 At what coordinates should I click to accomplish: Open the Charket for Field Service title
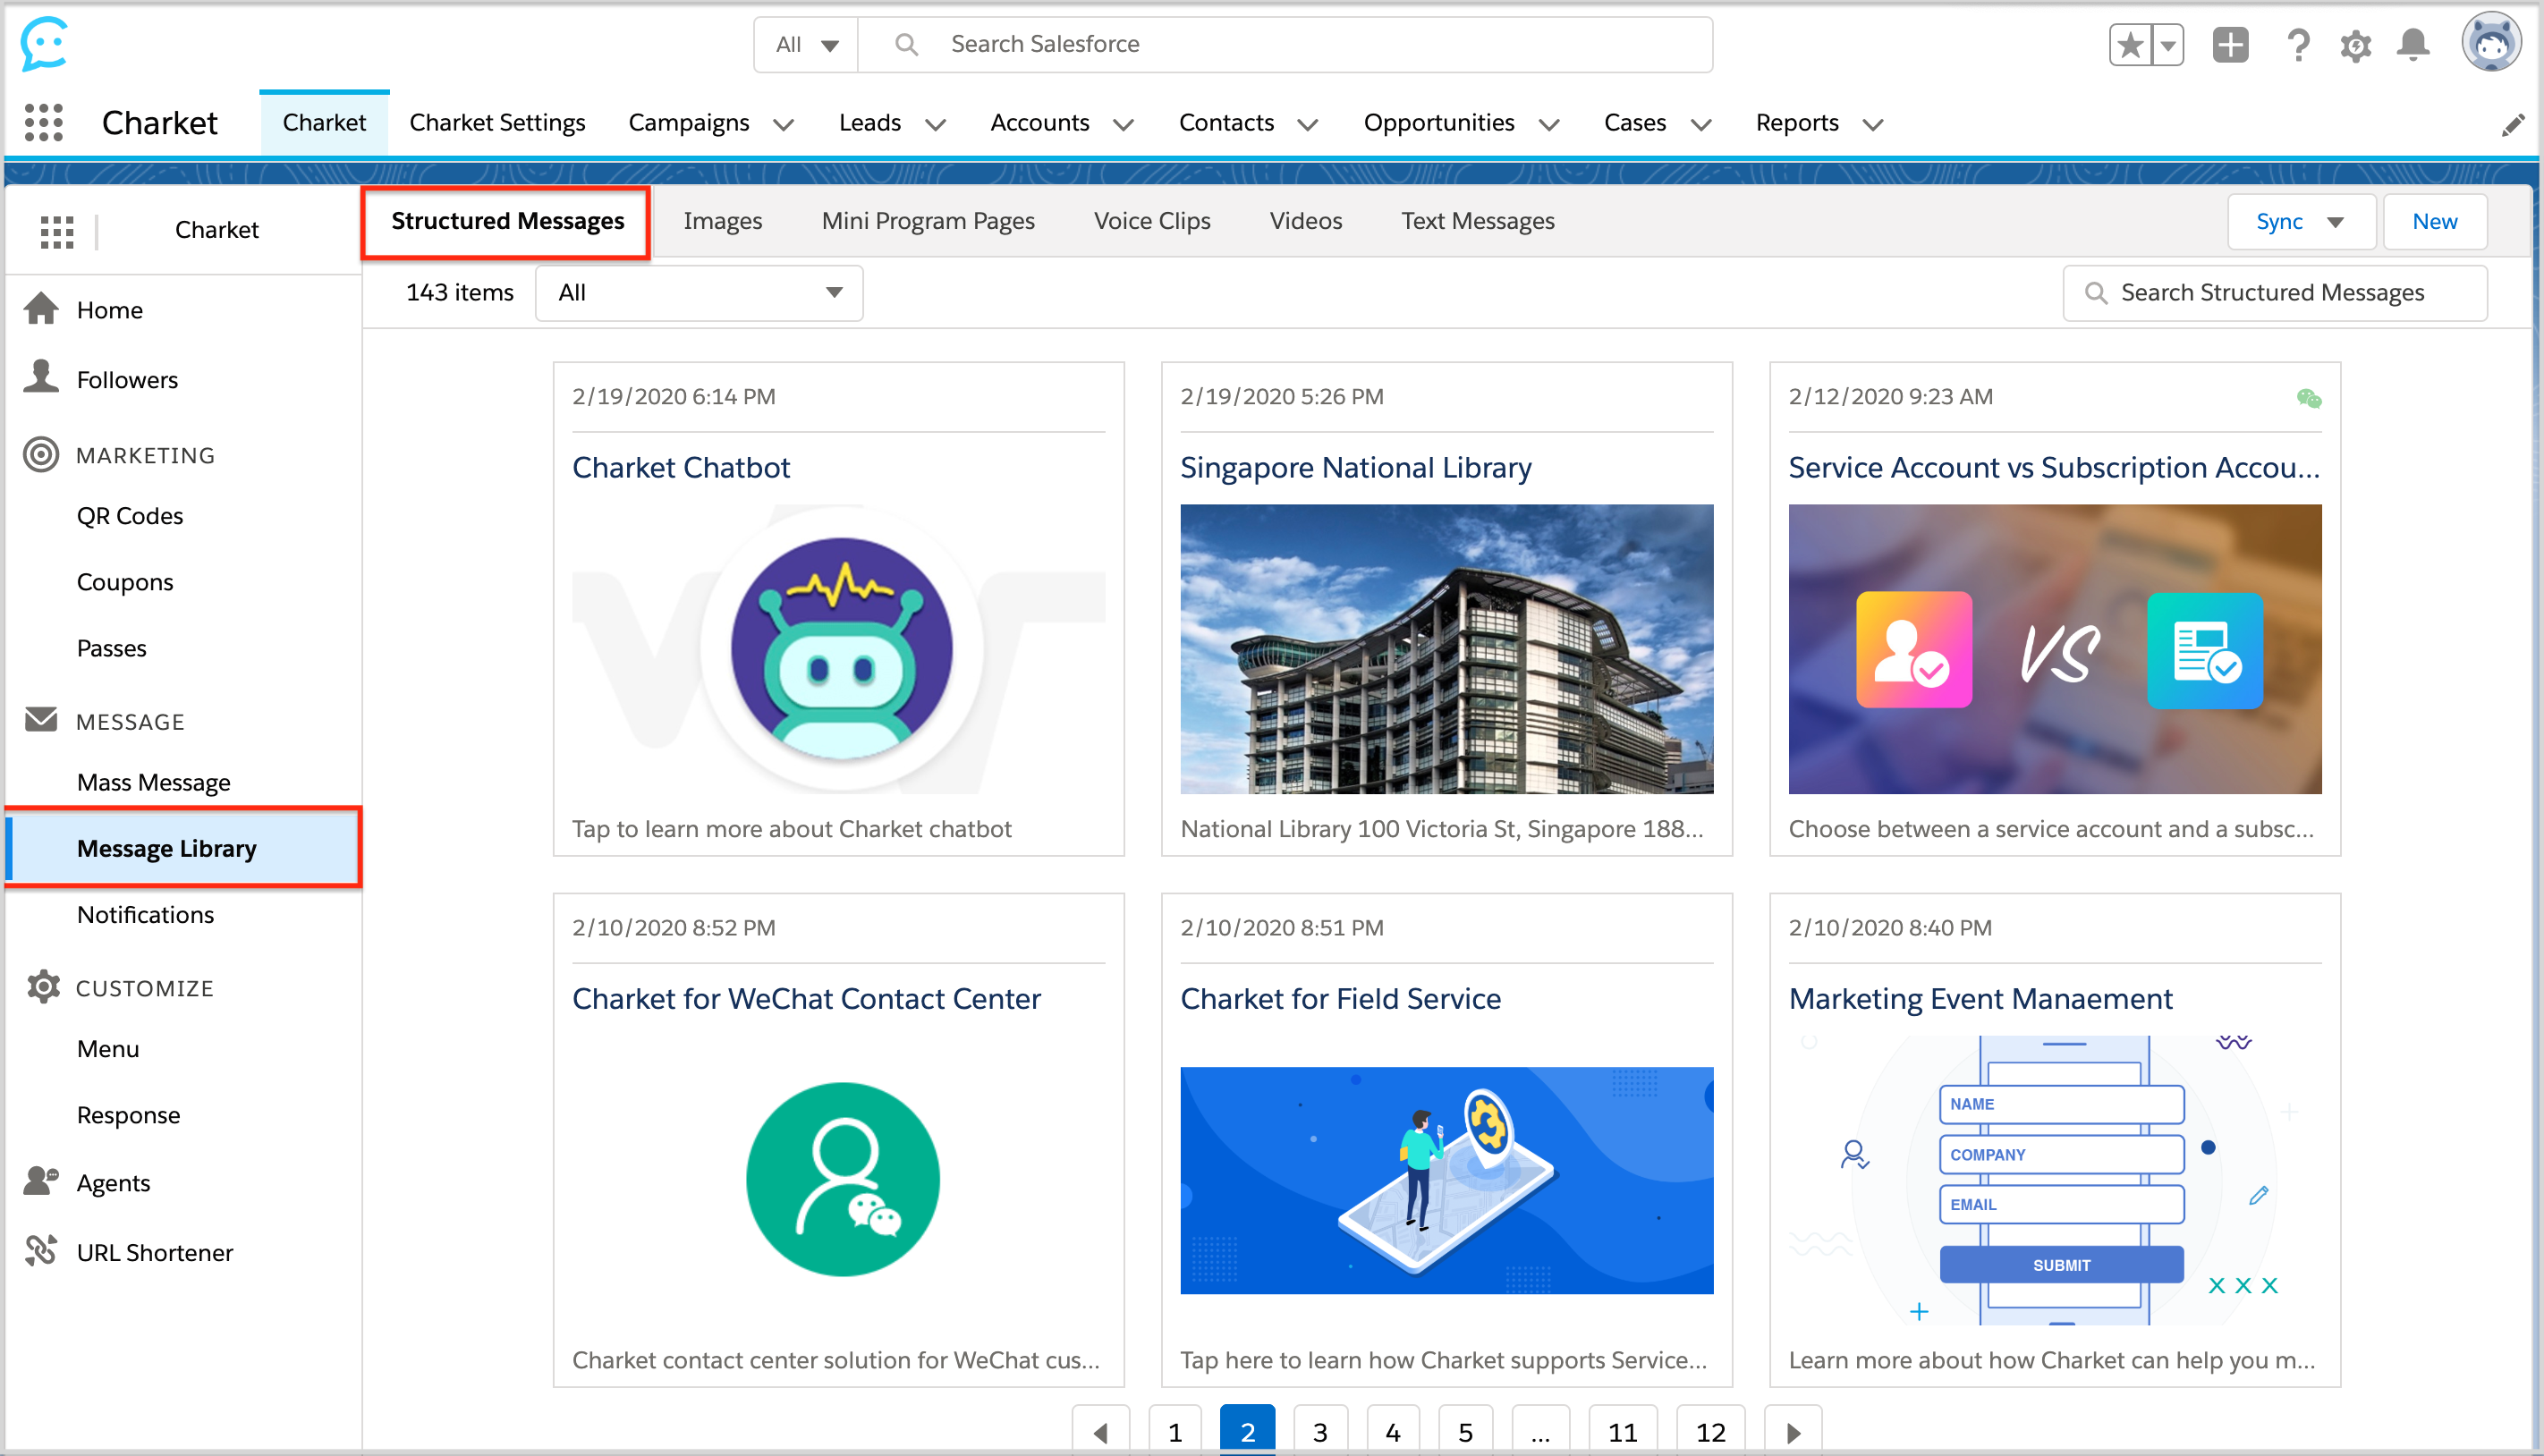click(1340, 998)
